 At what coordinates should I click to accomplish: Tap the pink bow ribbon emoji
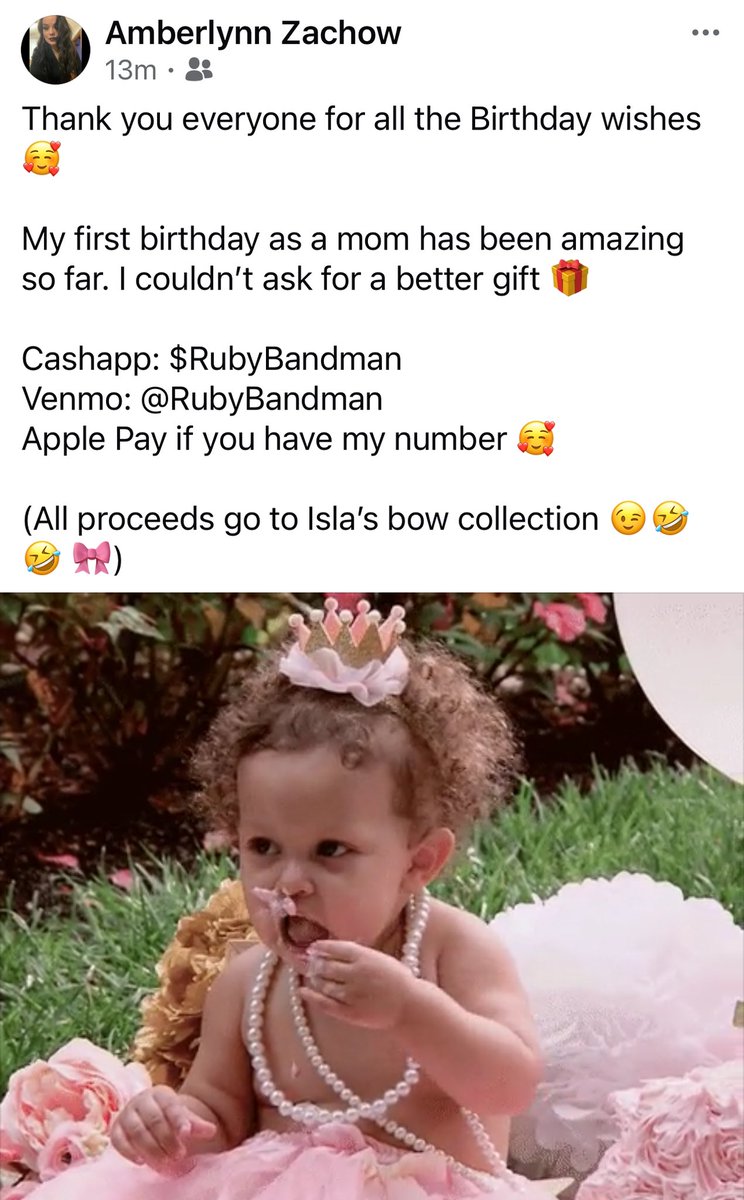click(x=93, y=560)
